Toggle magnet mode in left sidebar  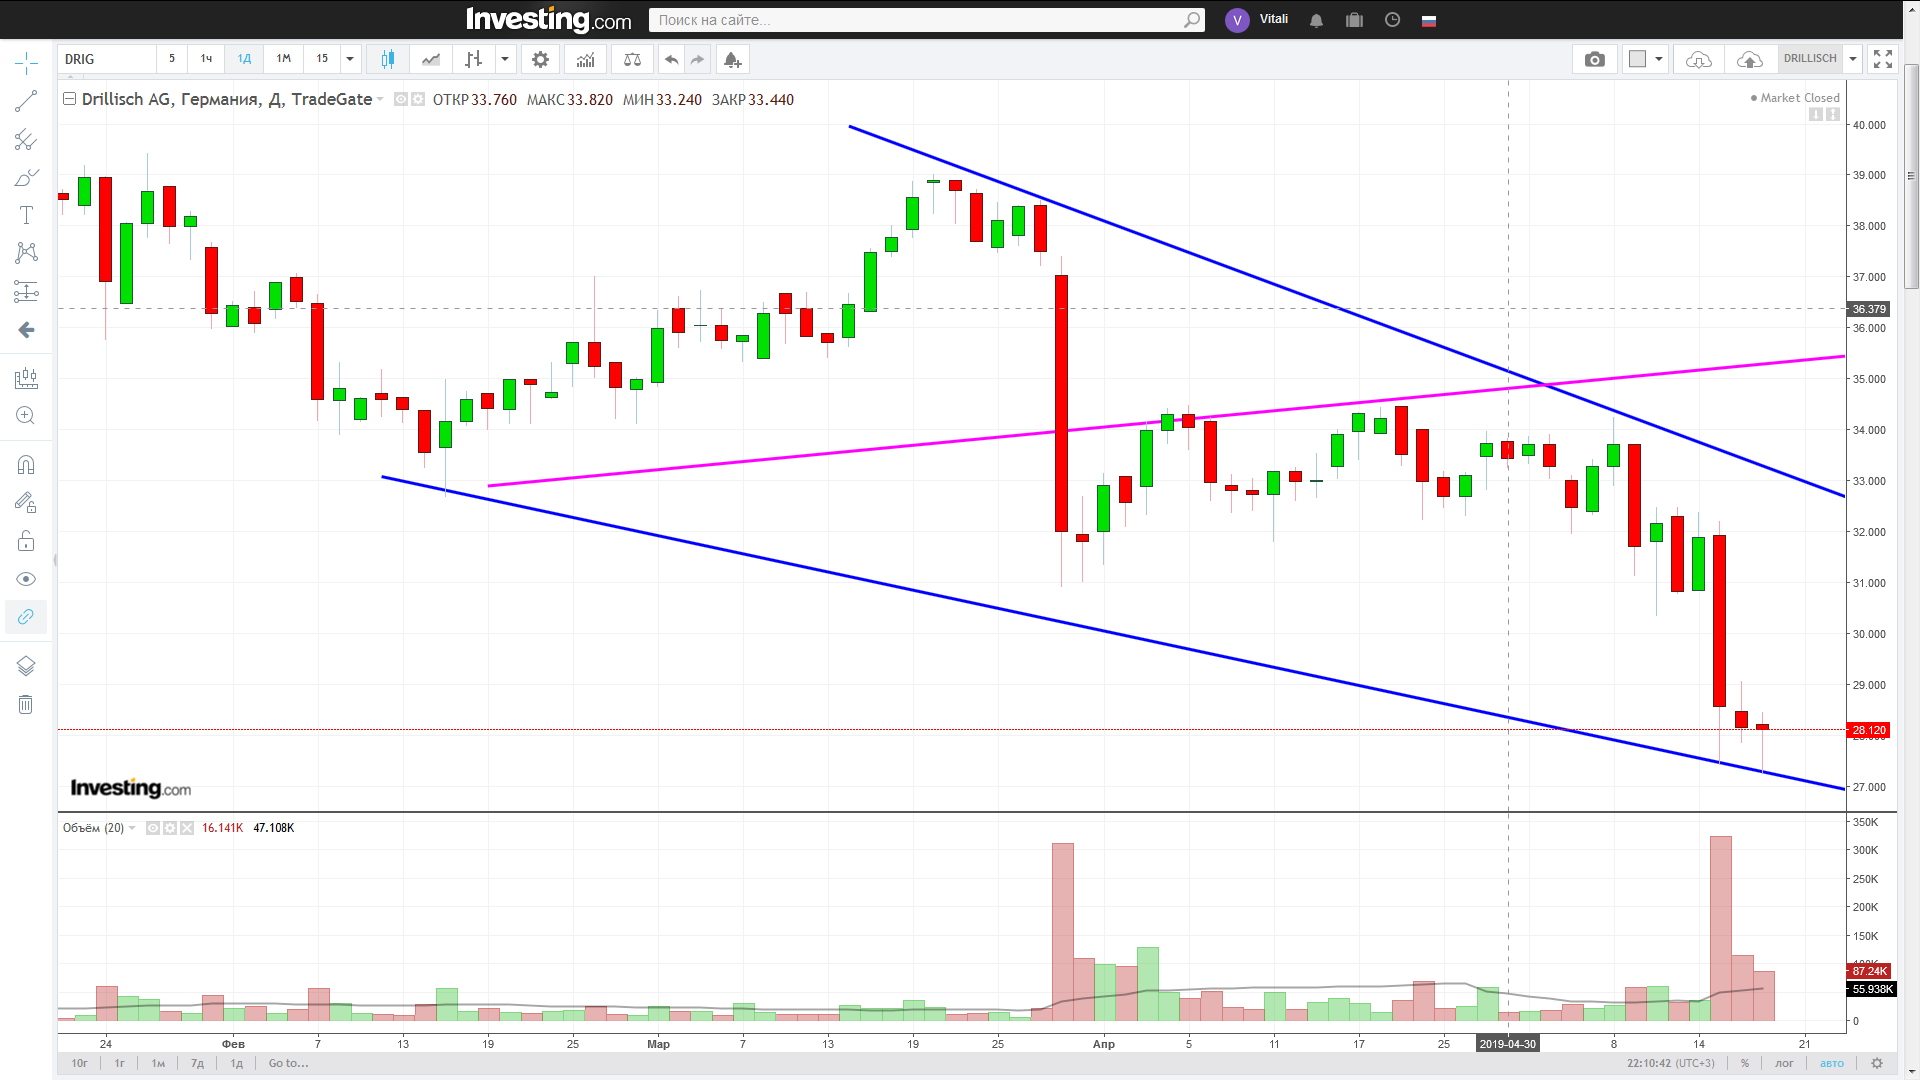pyautogui.click(x=26, y=465)
